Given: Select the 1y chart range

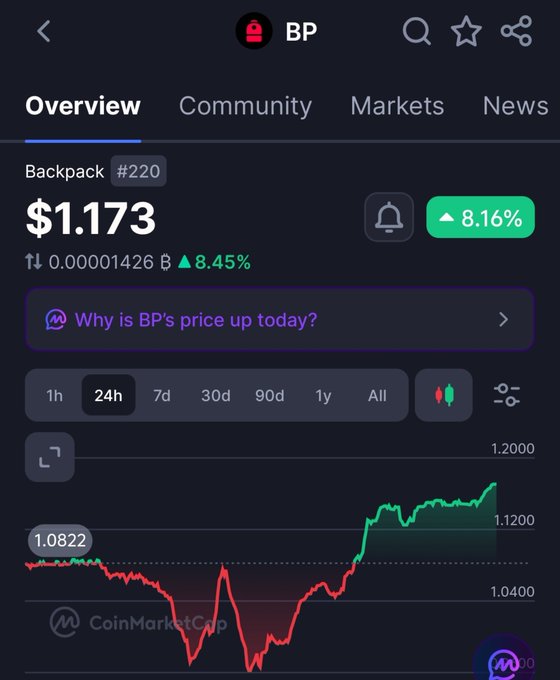Looking at the screenshot, I should coord(323,396).
